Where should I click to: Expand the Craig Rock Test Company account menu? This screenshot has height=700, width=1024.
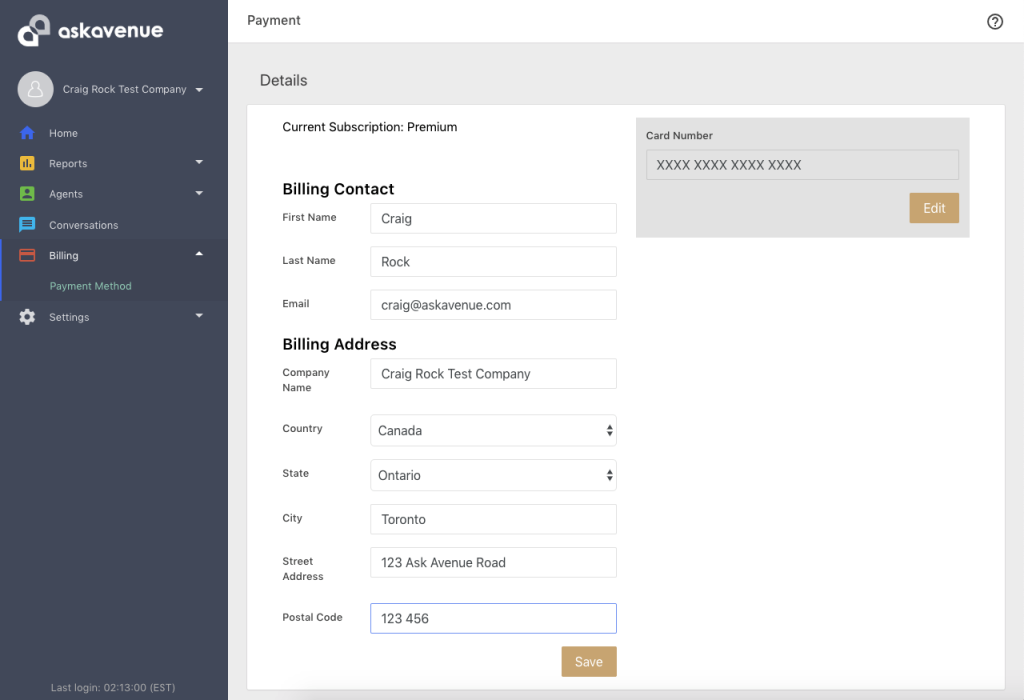click(199, 89)
